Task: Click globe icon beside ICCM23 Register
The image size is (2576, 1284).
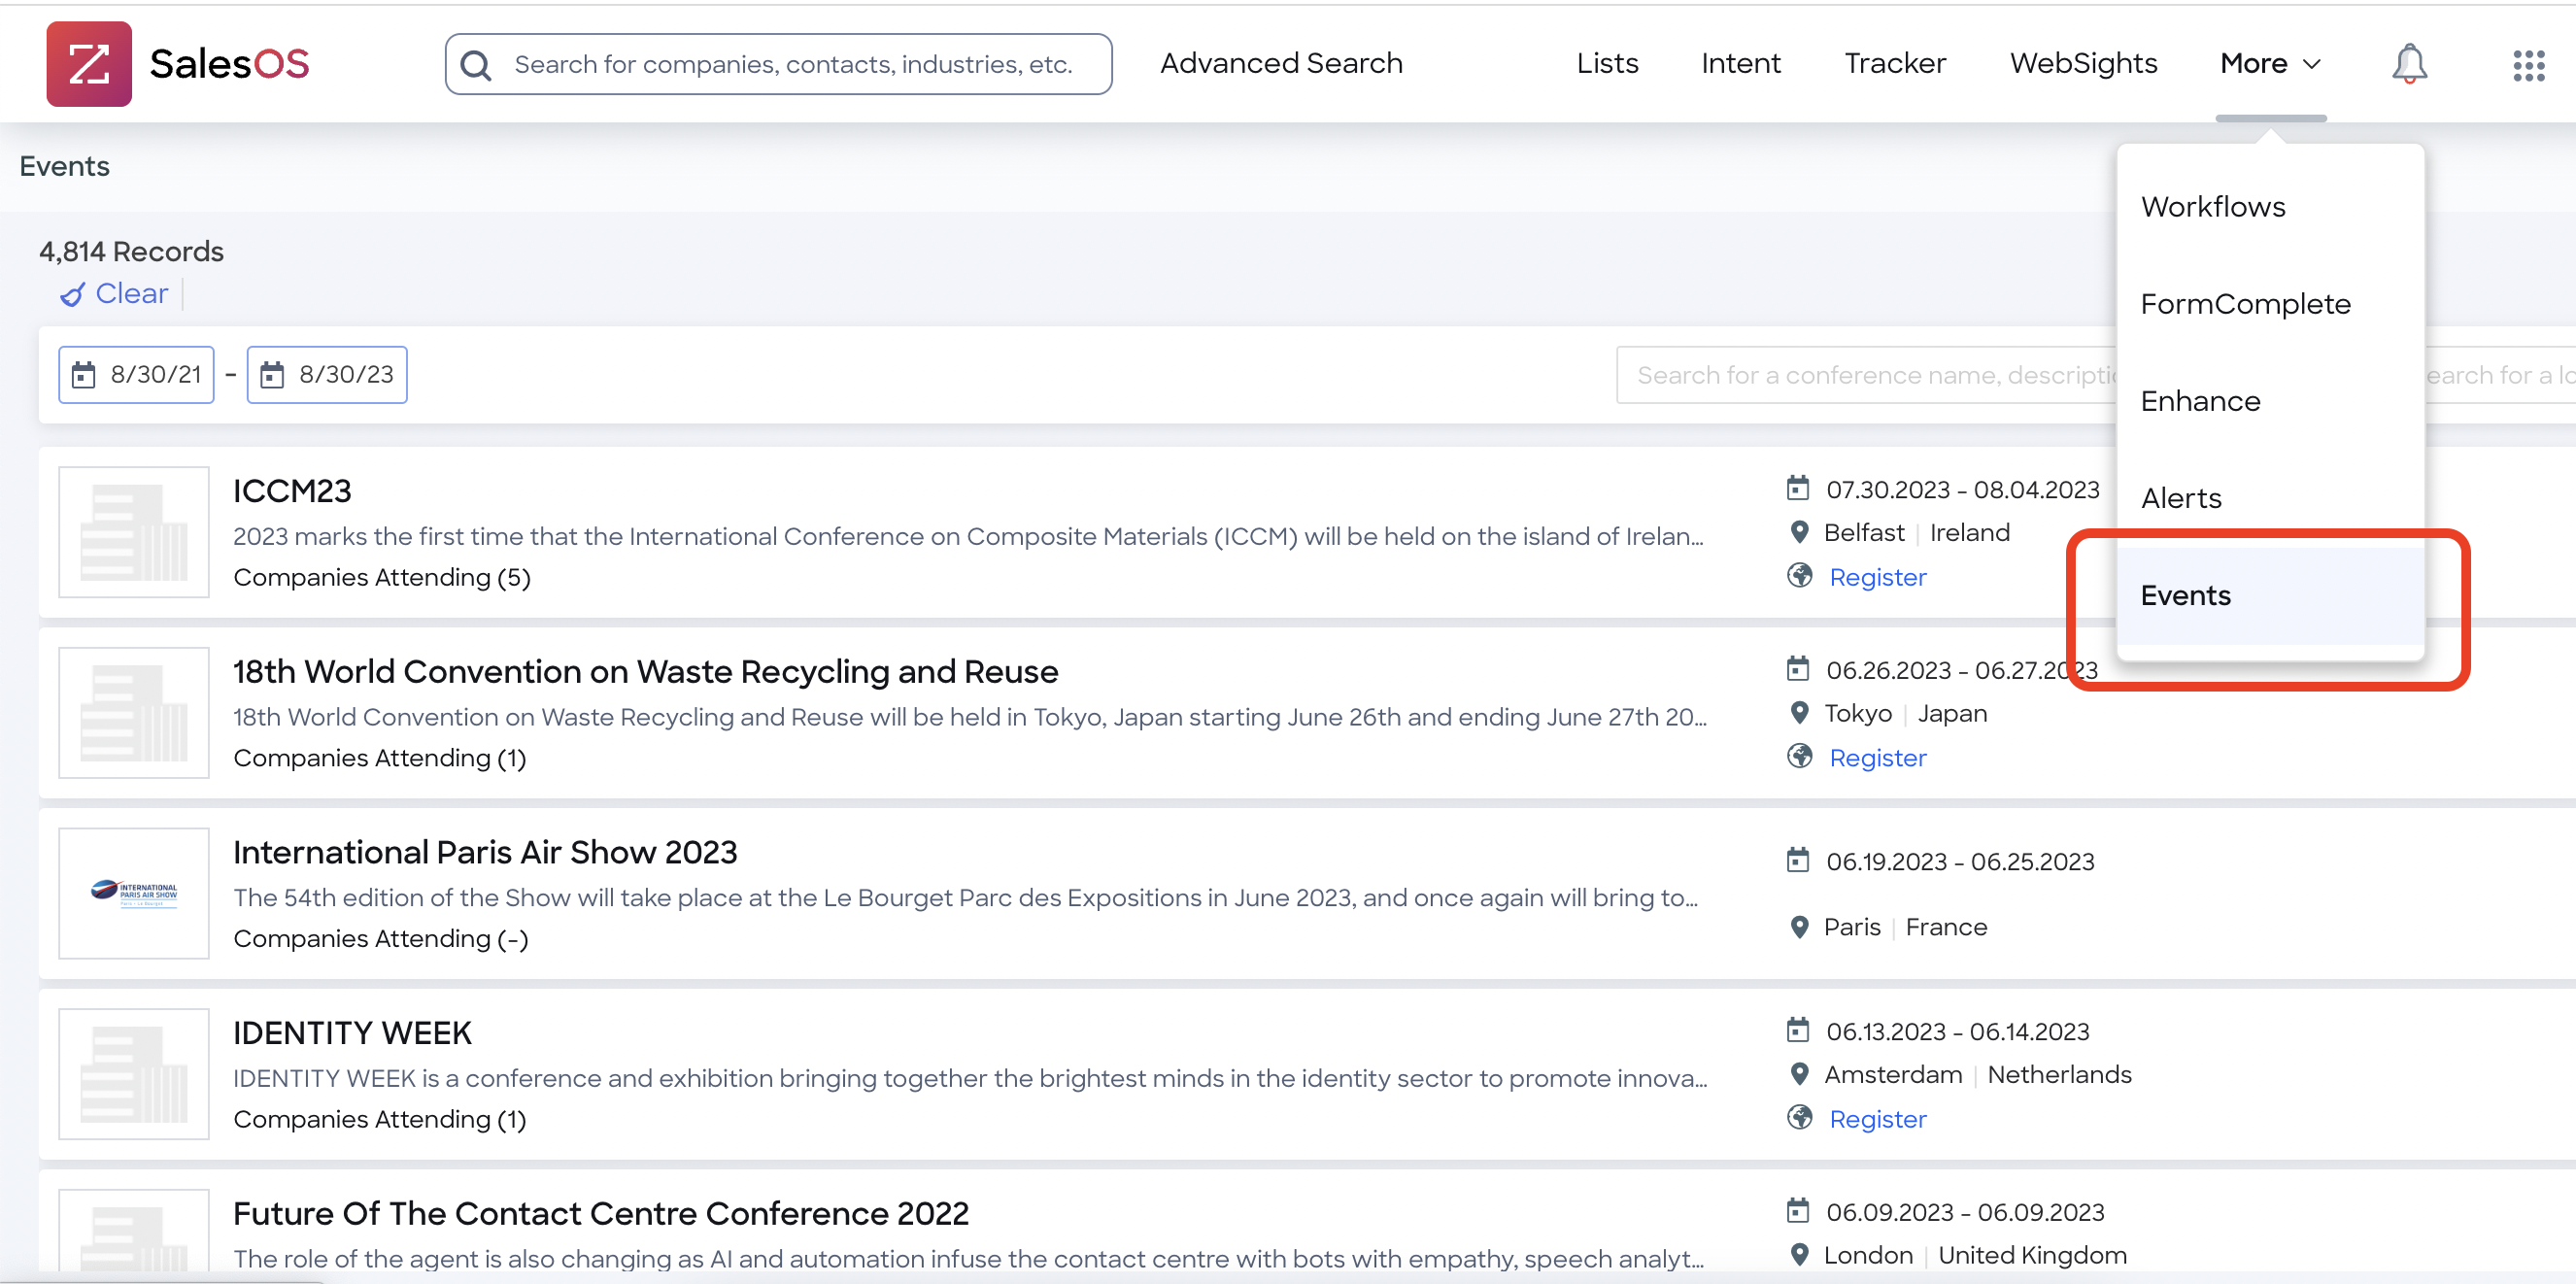Action: (1799, 576)
